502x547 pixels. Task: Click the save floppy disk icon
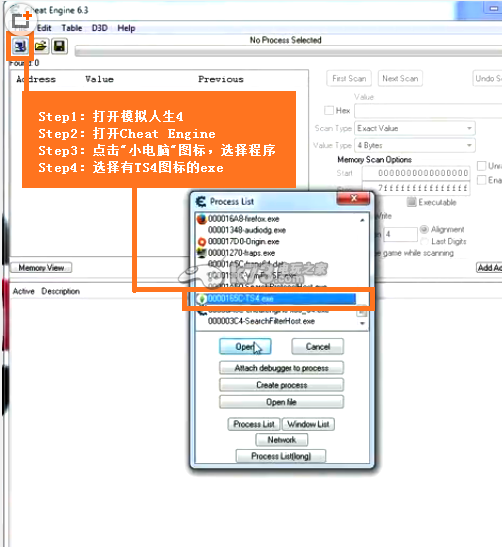coord(59,46)
